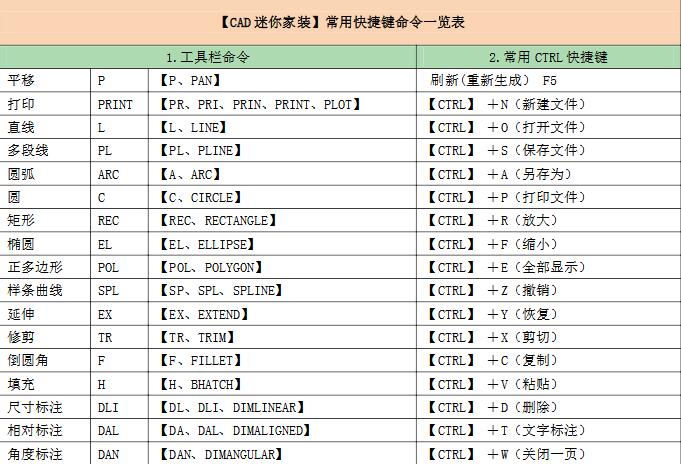Click the cell labeled 修剪
This screenshot has width=681, height=464.
45,337
